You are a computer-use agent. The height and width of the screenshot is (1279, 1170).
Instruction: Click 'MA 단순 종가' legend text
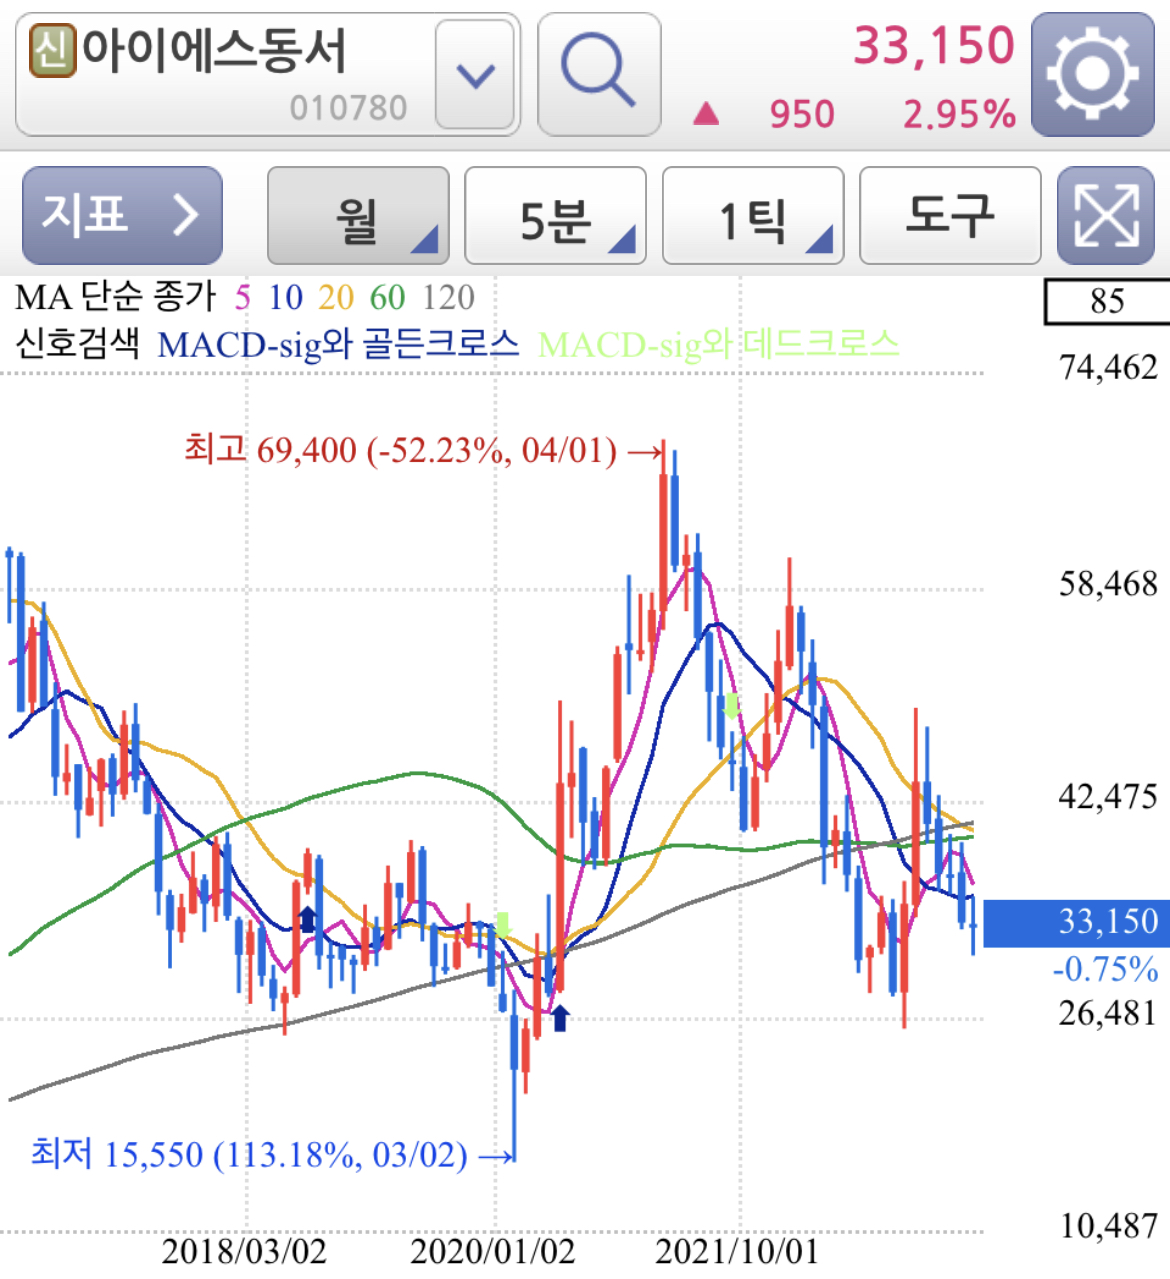point(116,297)
